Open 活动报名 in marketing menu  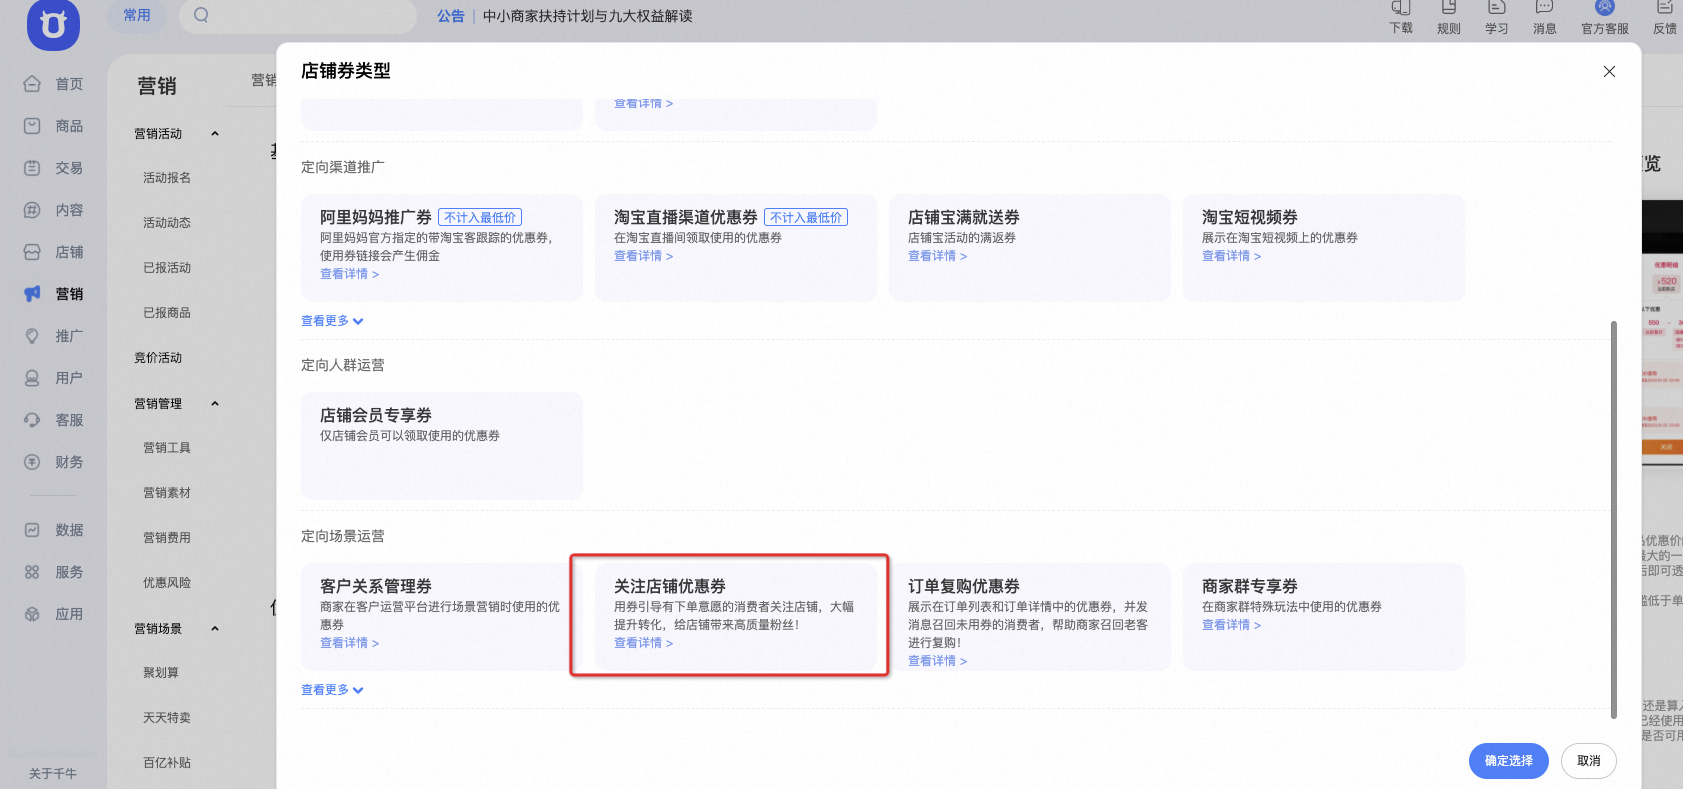tap(167, 178)
